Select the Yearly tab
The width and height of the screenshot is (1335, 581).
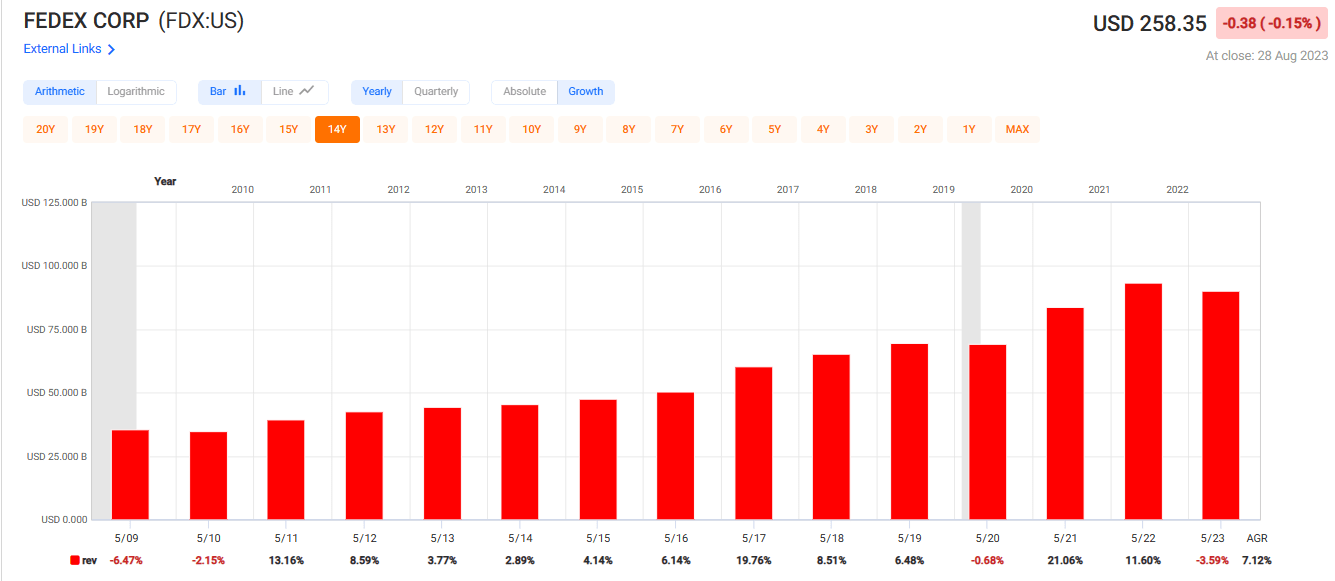click(x=376, y=91)
